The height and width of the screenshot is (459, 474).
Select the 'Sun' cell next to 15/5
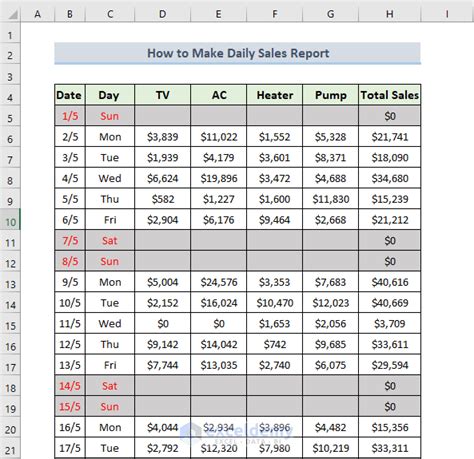point(110,407)
